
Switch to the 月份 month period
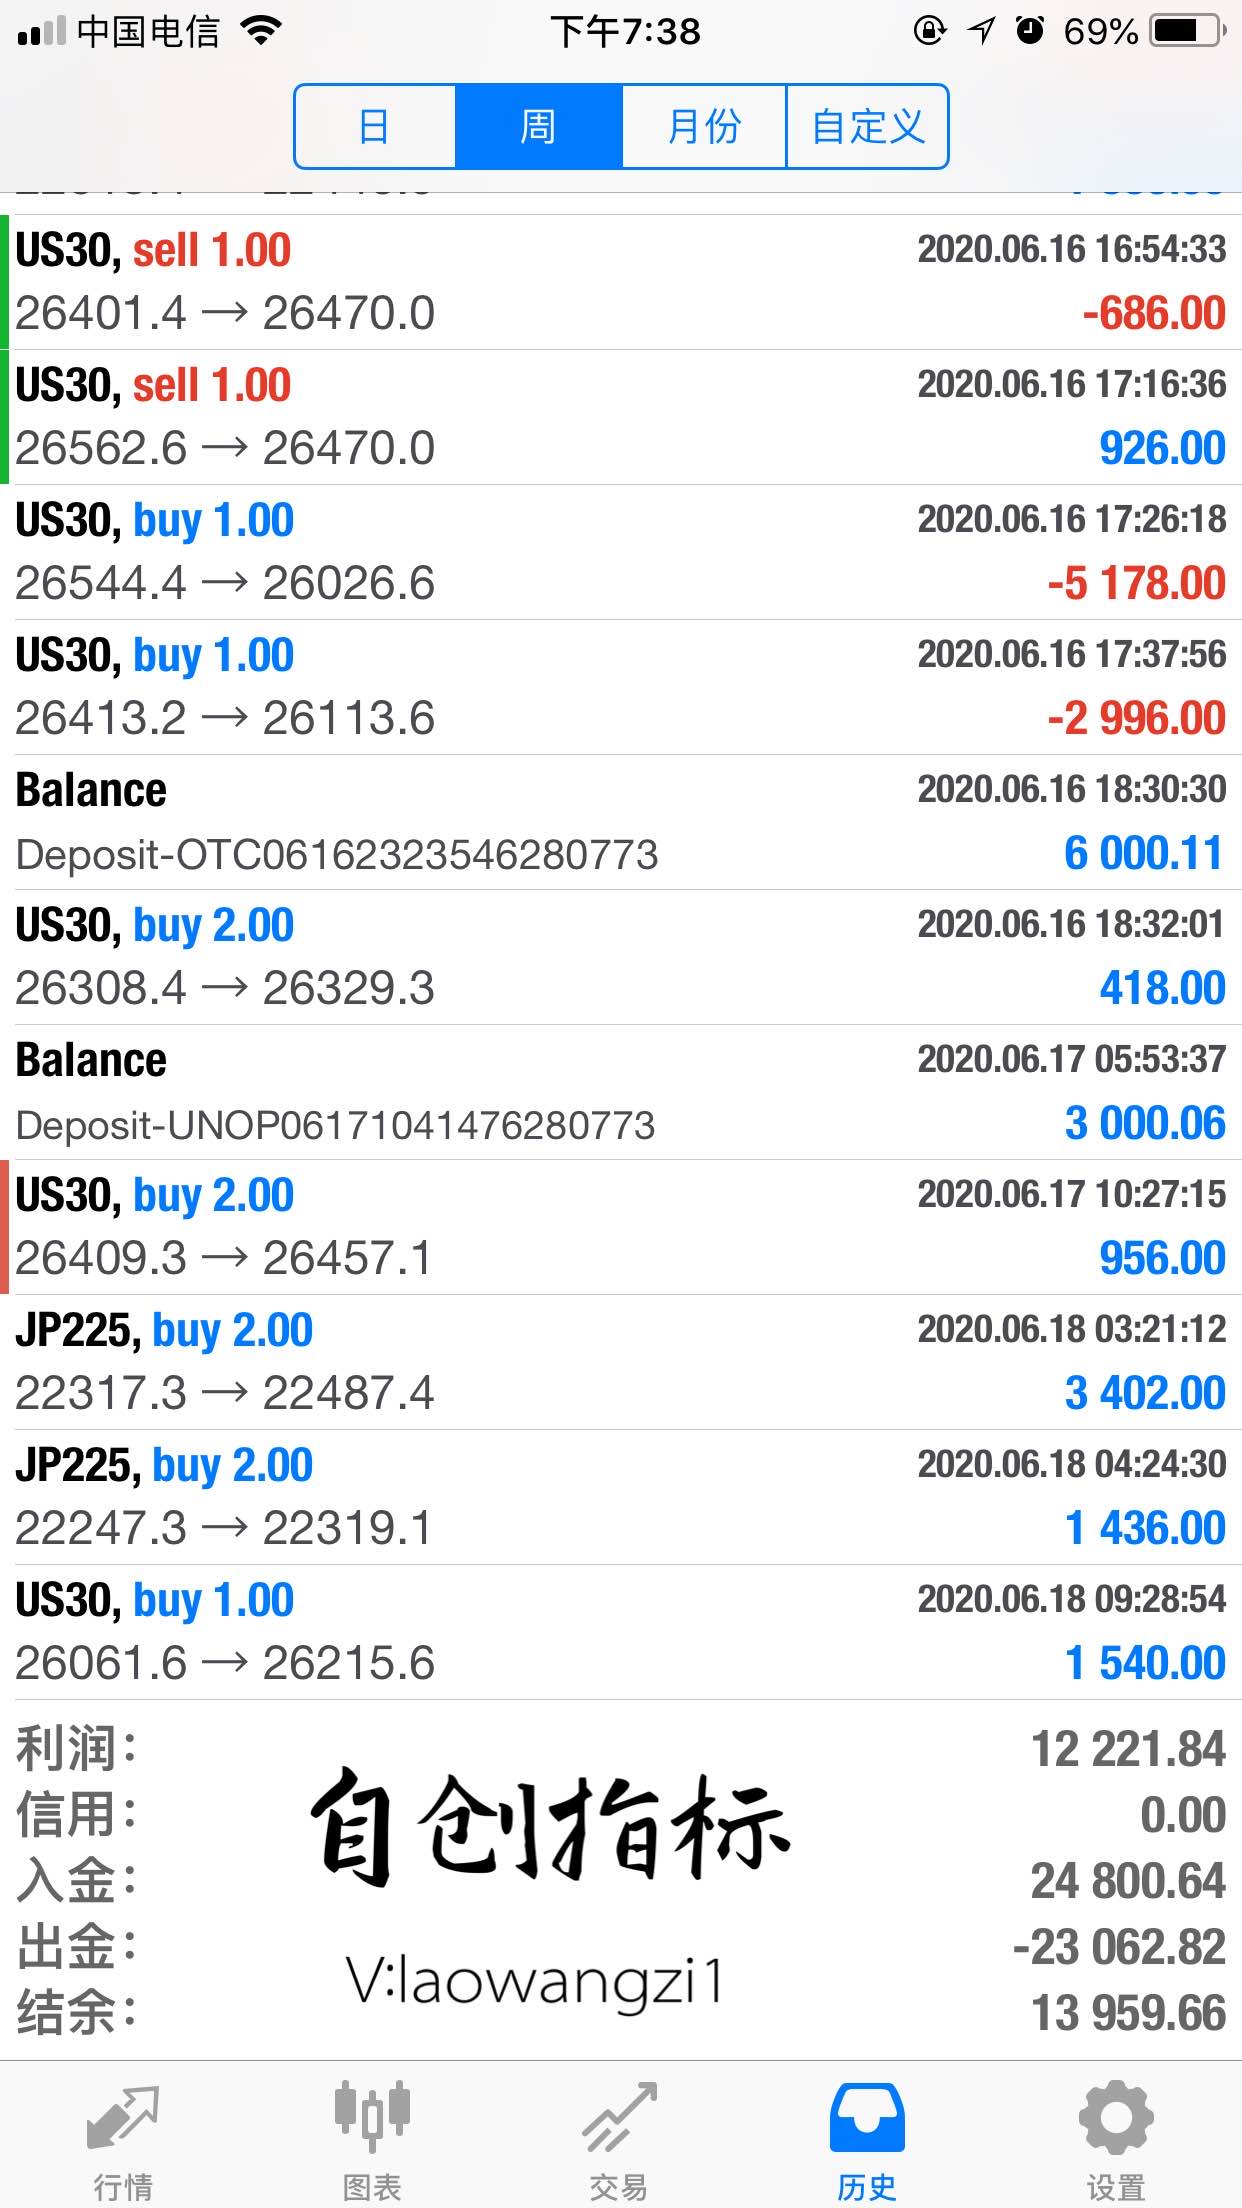(x=704, y=127)
